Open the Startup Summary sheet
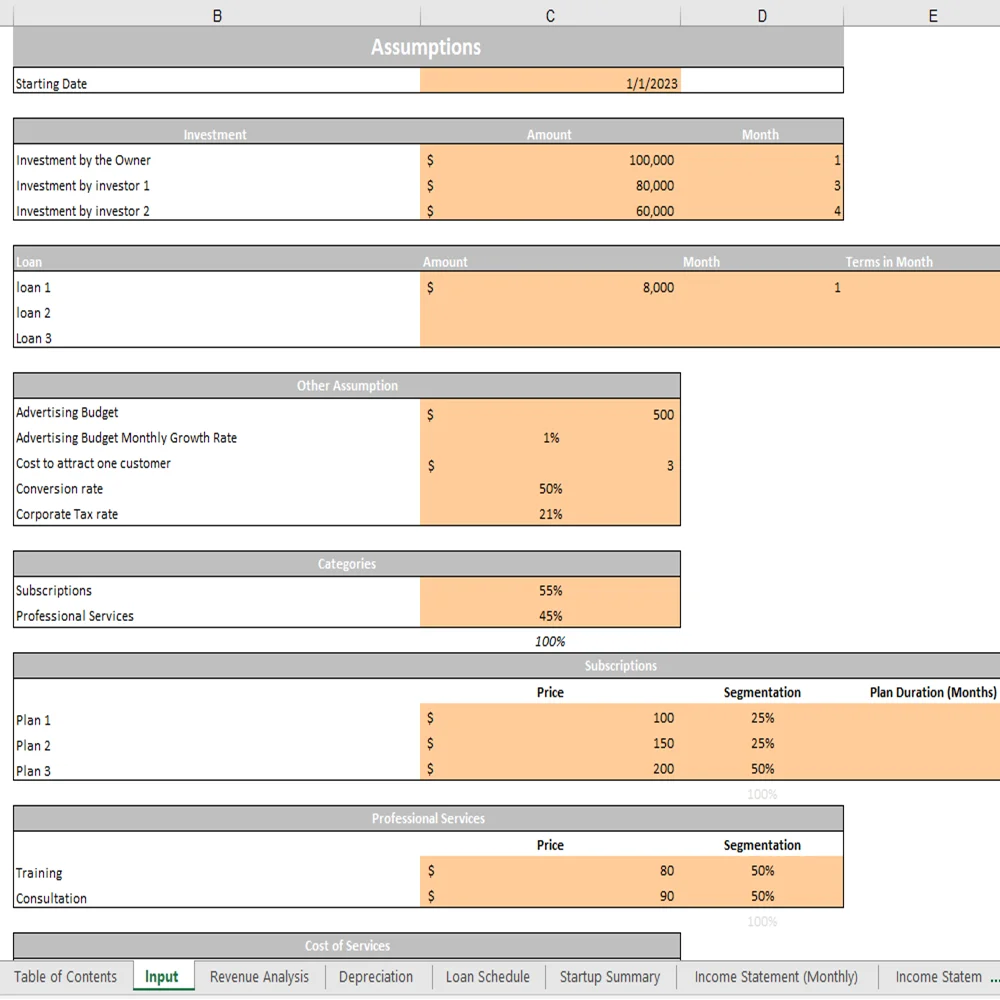This screenshot has height=1000, width=1000. click(610, 977)
